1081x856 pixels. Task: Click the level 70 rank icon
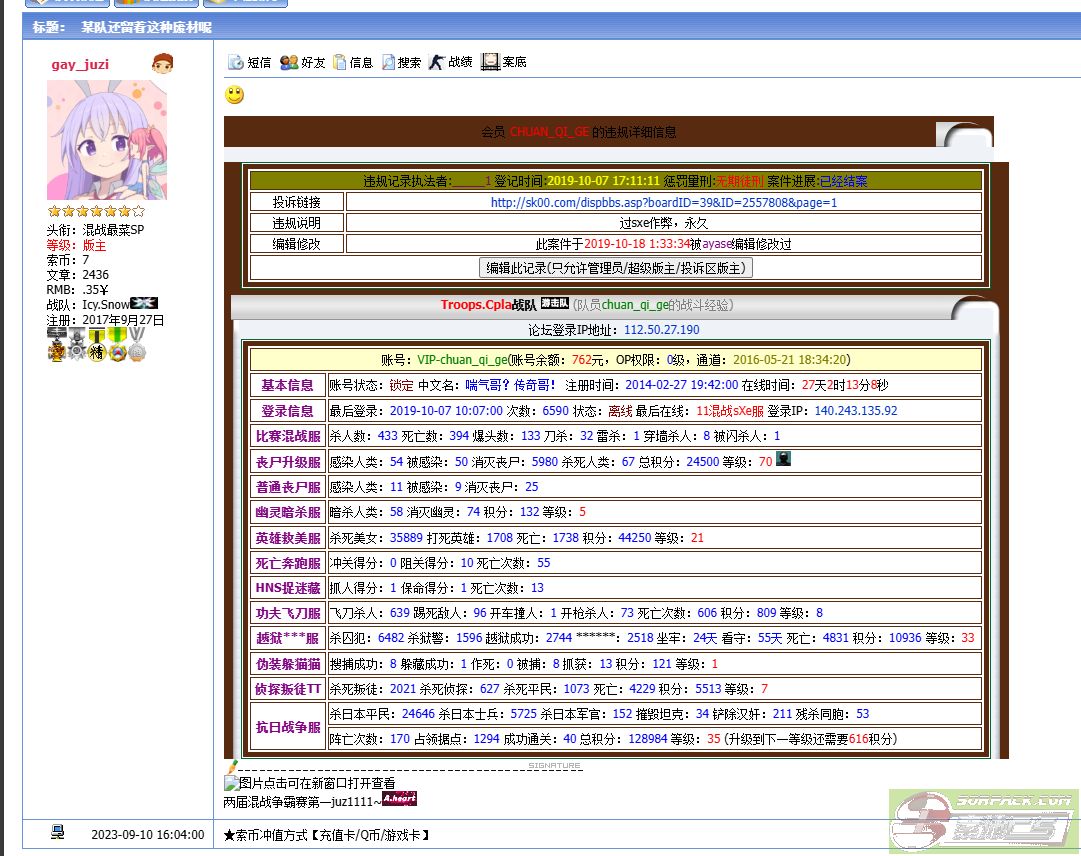(x=783, y=459)
